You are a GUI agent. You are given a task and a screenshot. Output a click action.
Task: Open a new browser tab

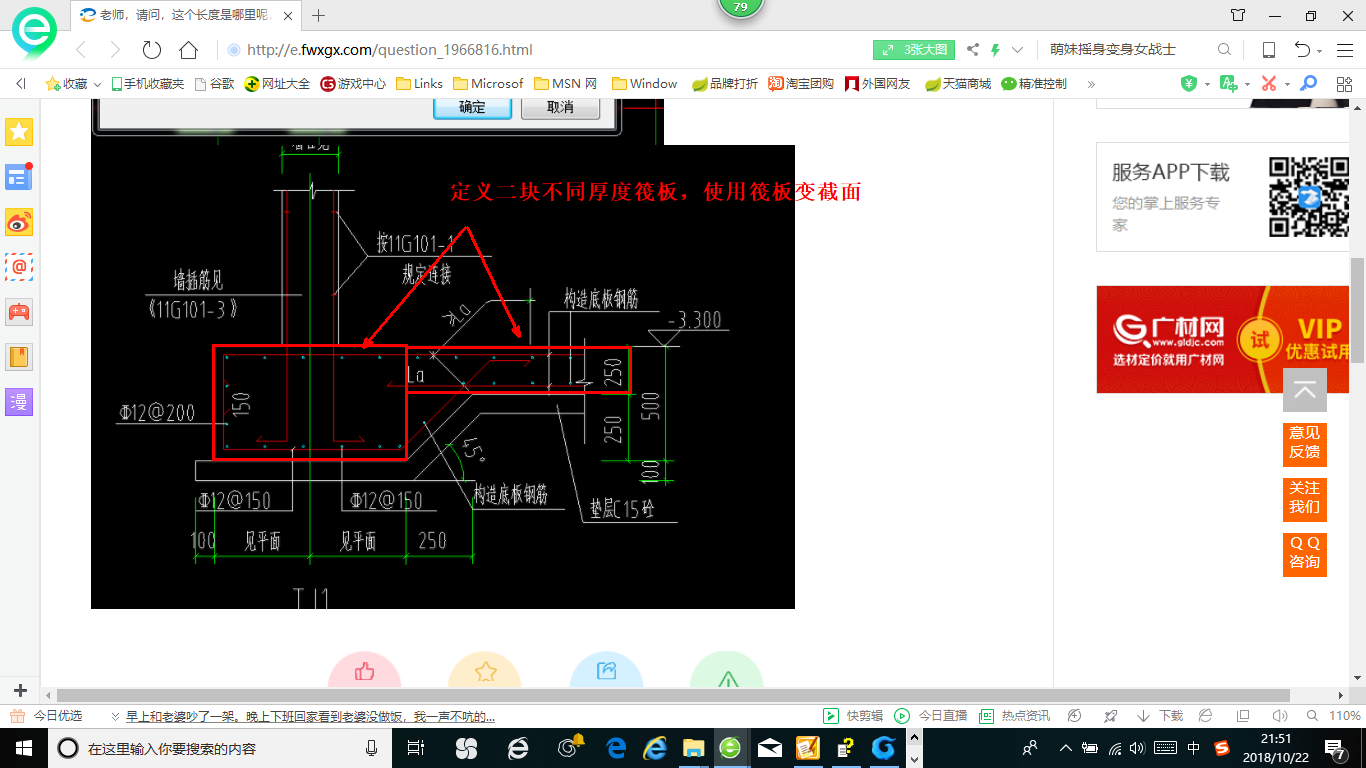[x=319, y=15]
